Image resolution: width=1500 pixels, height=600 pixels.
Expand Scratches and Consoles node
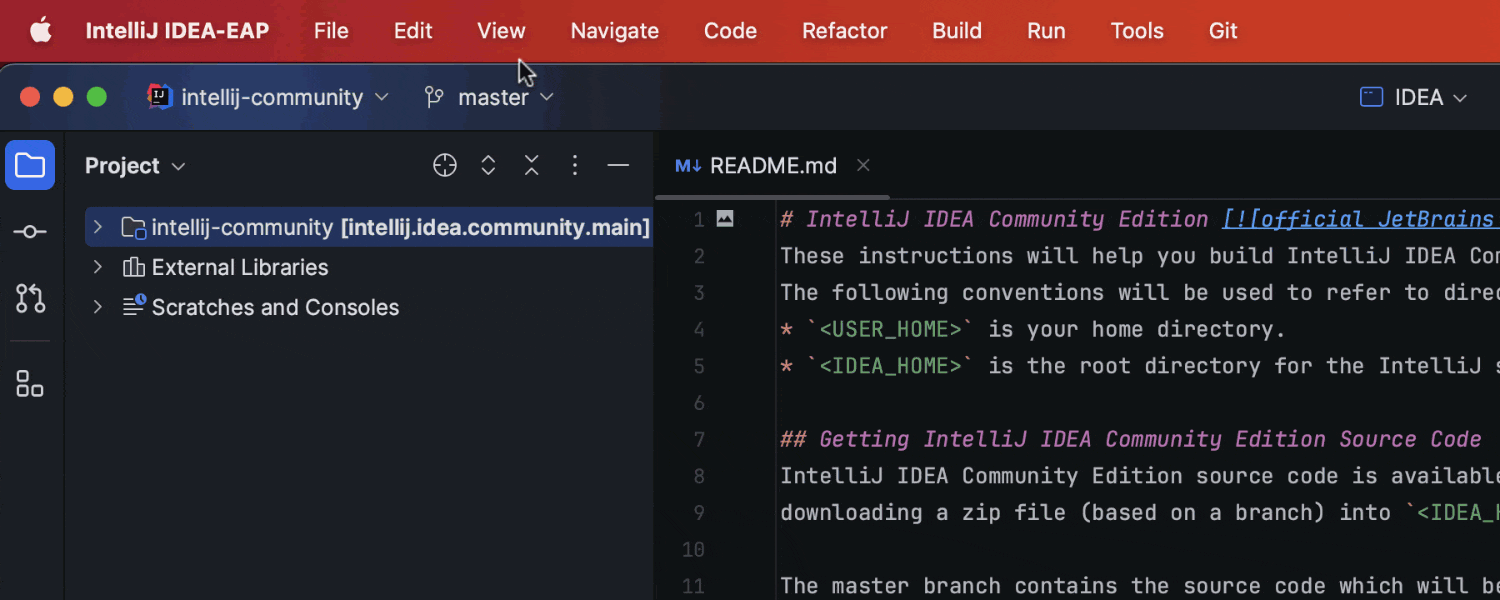(x=97, y=307)
